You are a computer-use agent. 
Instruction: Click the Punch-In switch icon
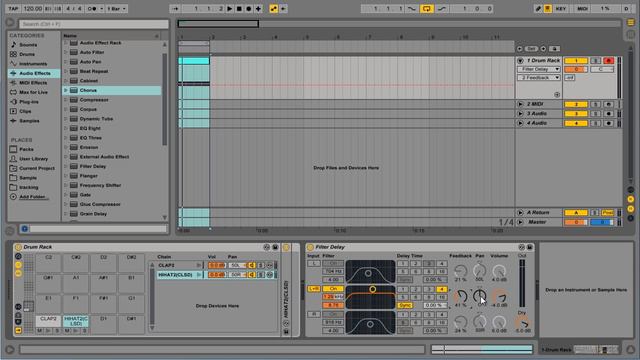pos(411,9)
